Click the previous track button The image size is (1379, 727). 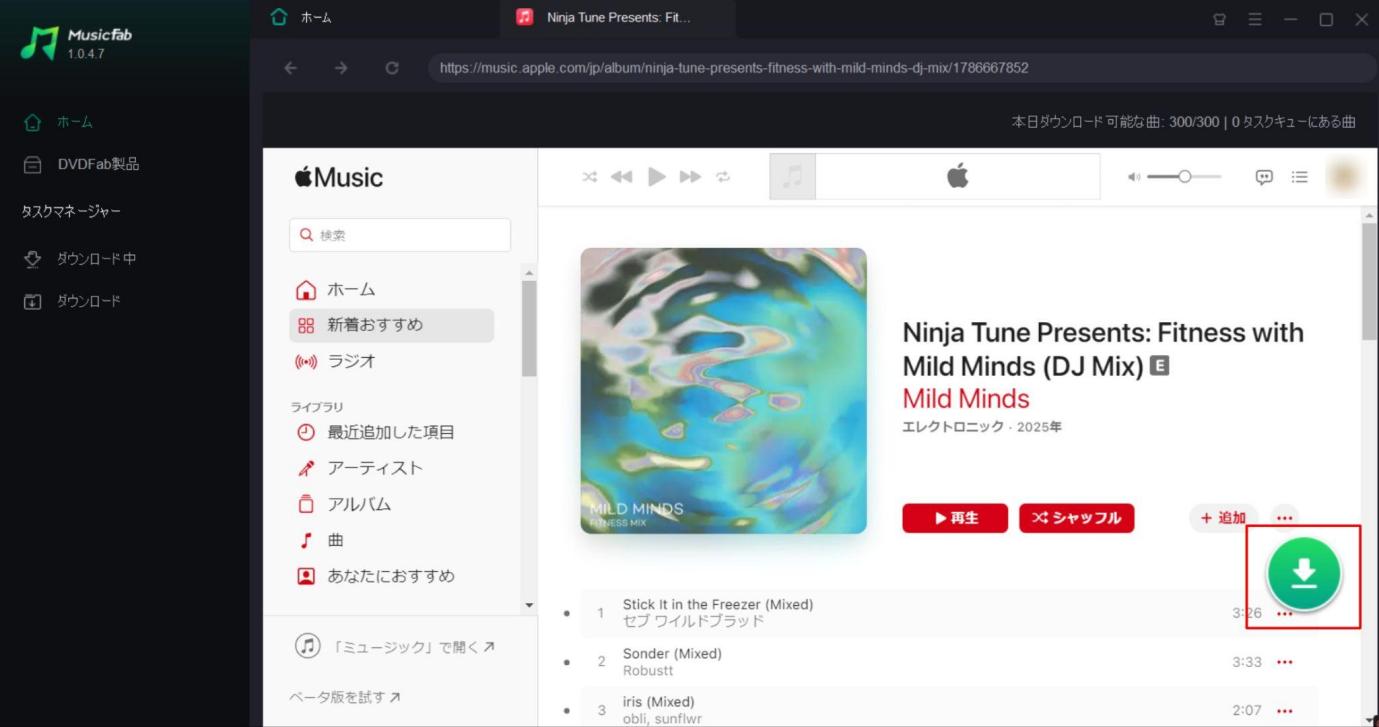click(621, 177)
